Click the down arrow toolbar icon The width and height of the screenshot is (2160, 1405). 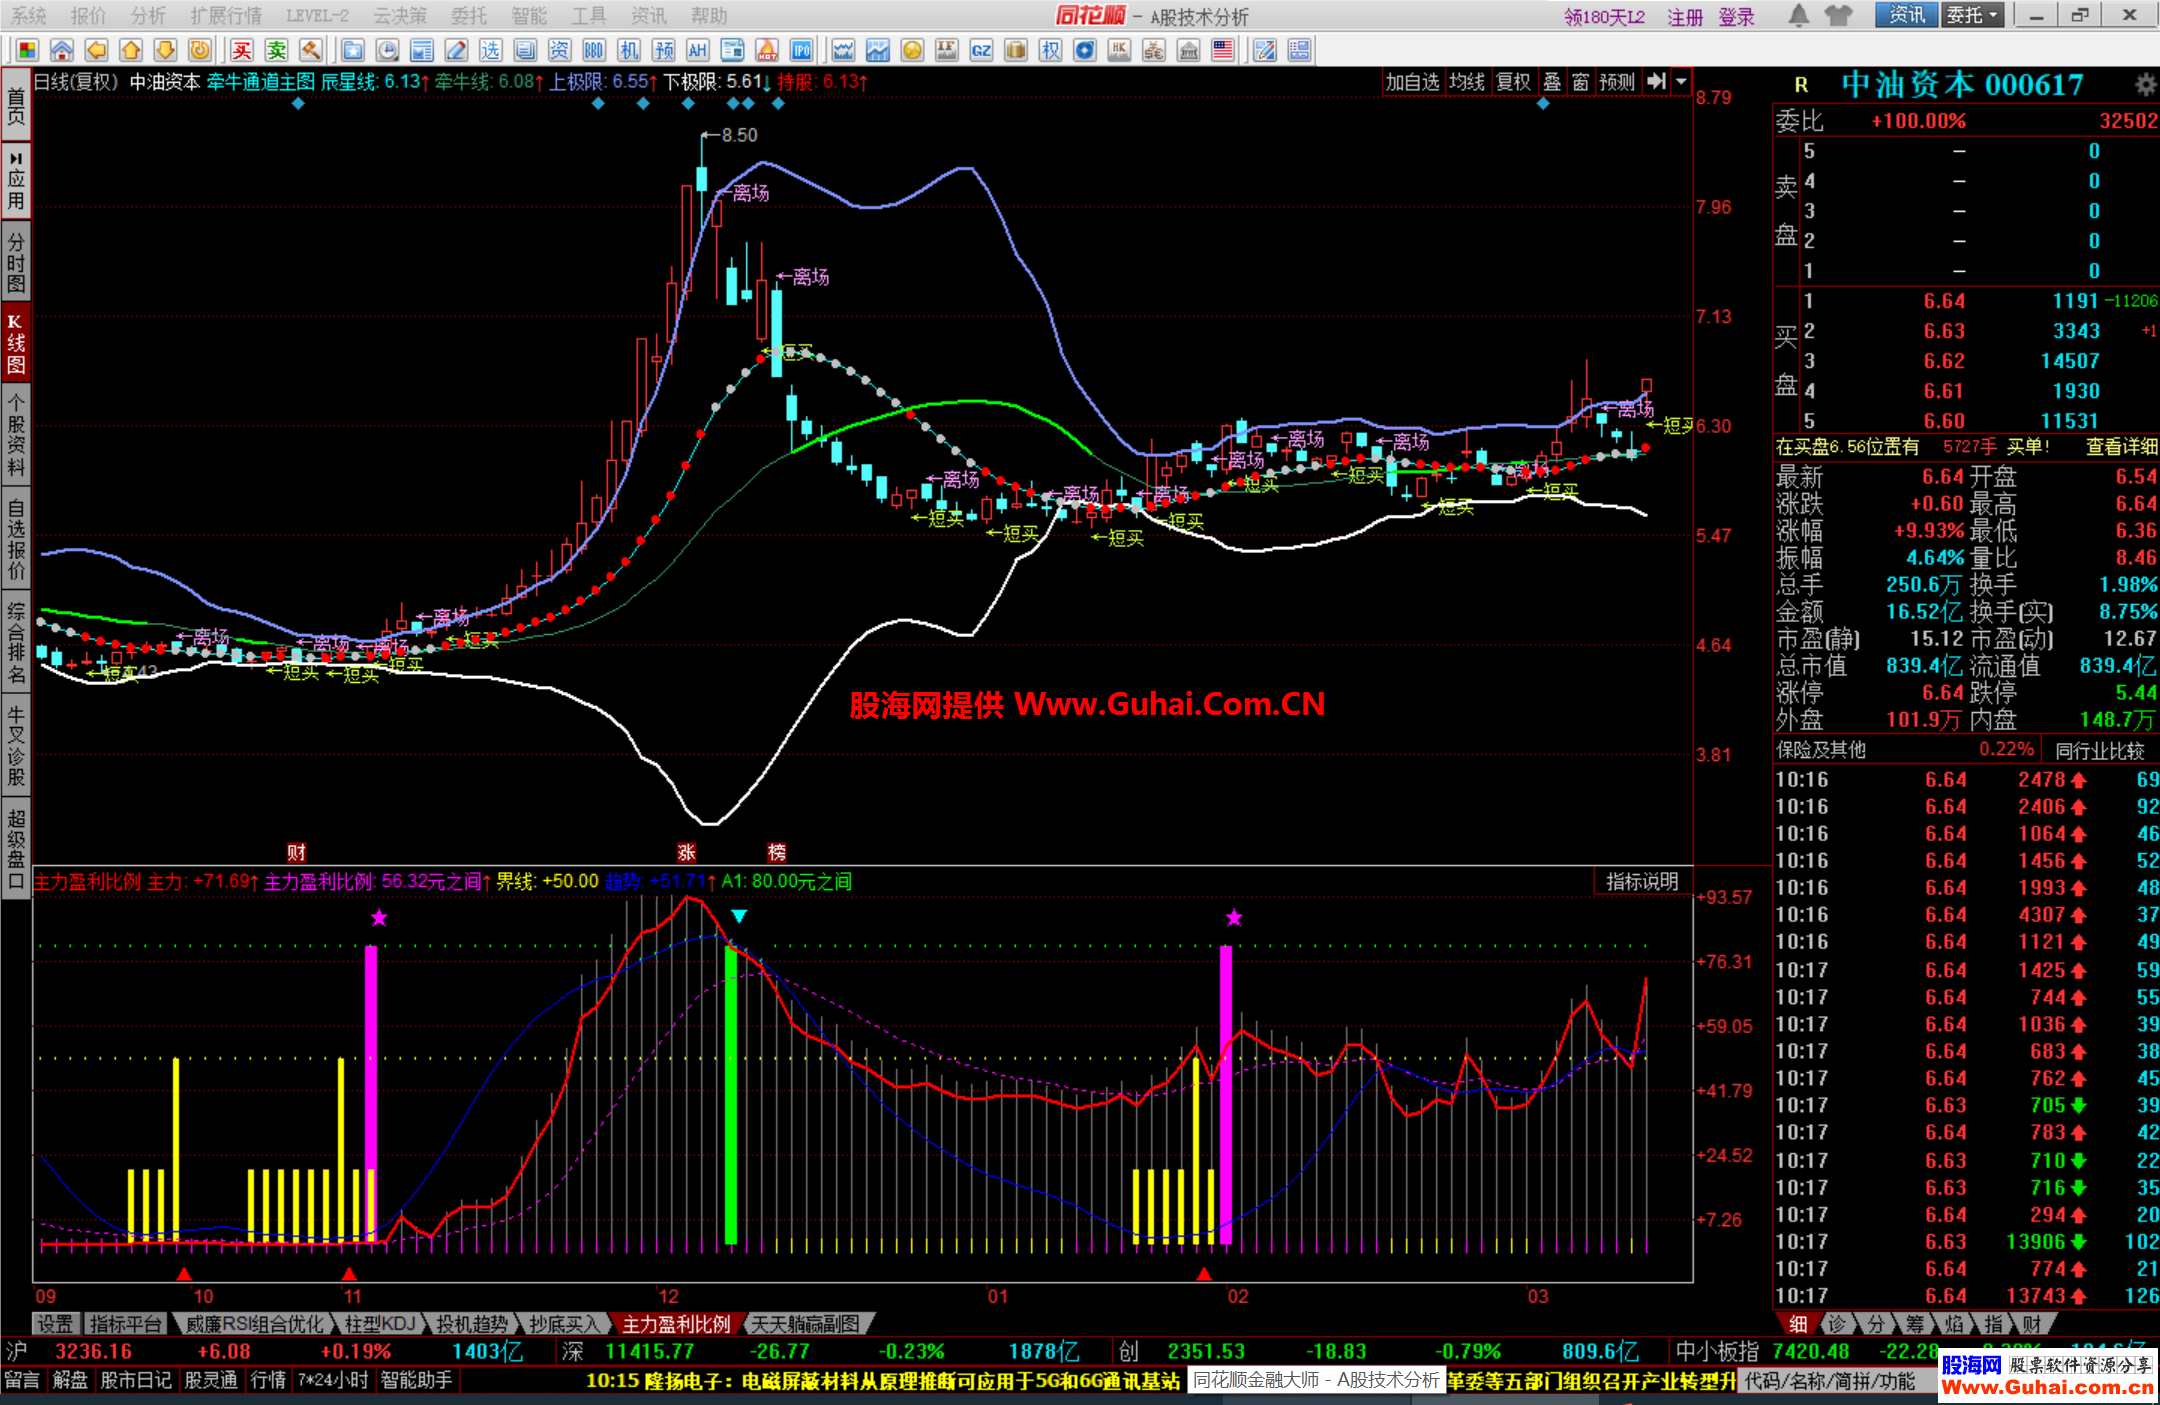166,50
